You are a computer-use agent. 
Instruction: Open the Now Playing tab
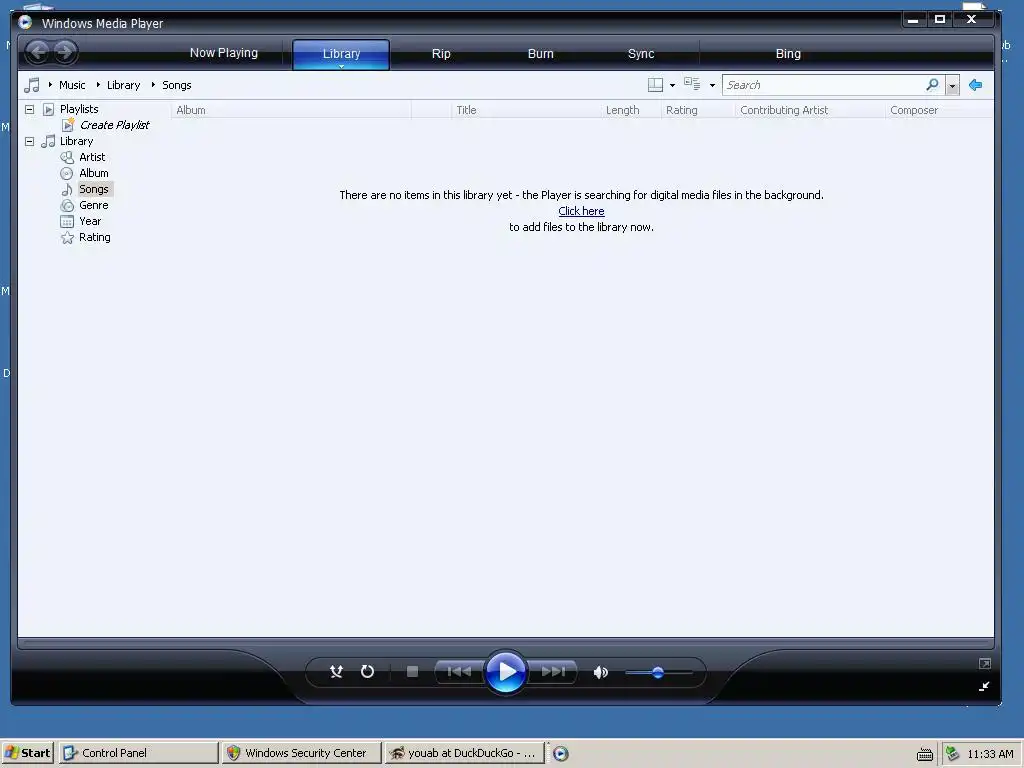click(x=223, y=53)
